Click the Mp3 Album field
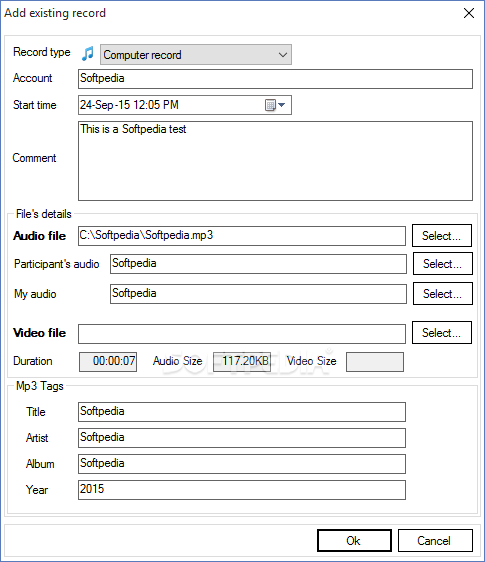 point(242,464)
